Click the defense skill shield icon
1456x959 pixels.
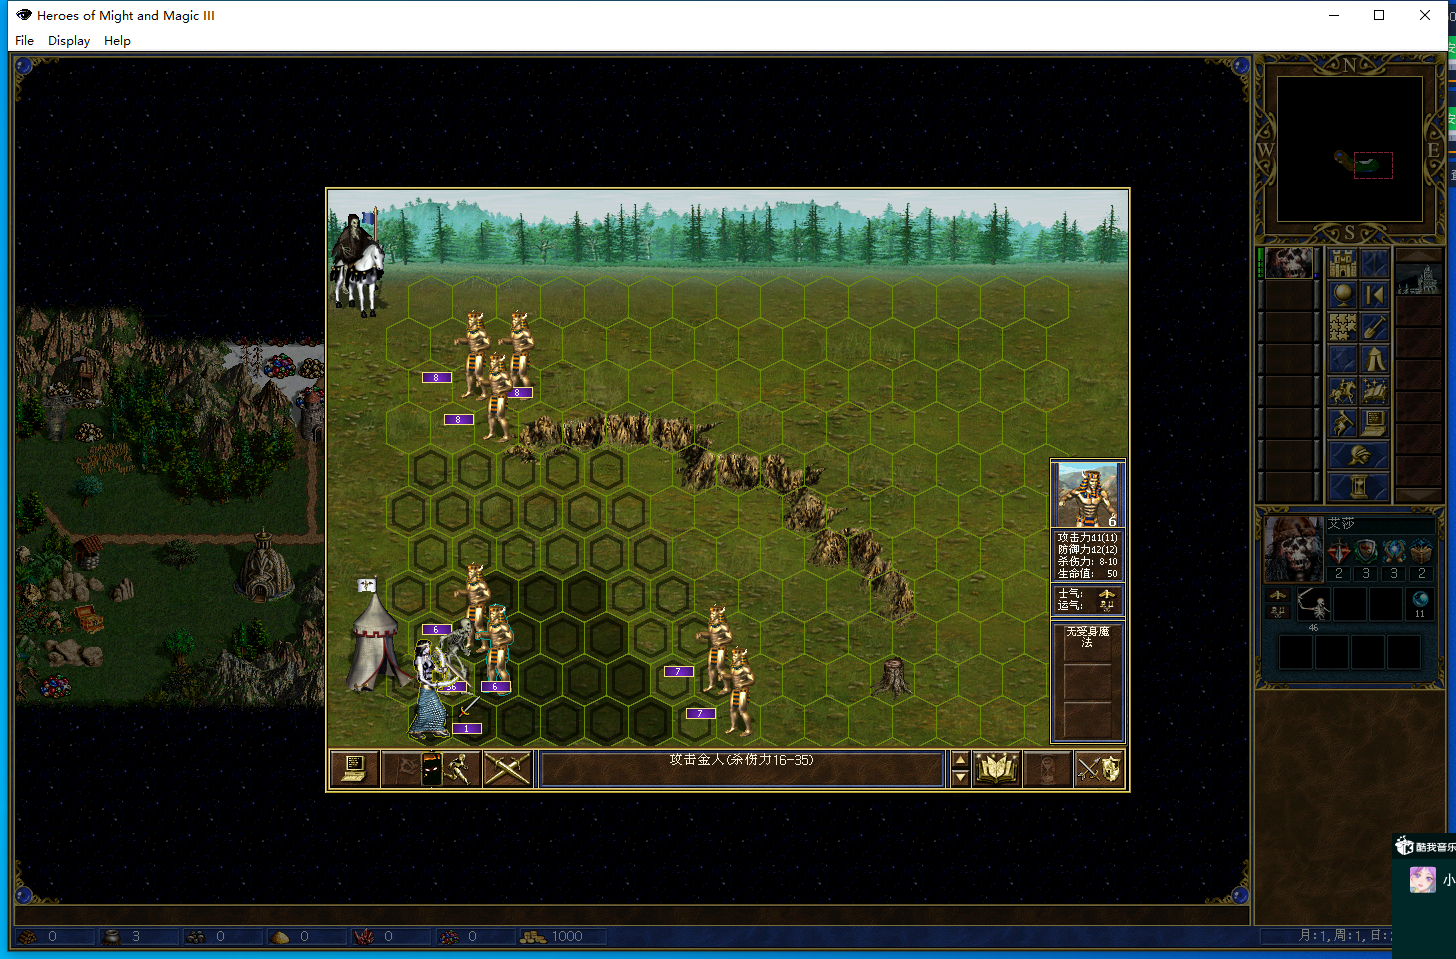pos(1366,551)
